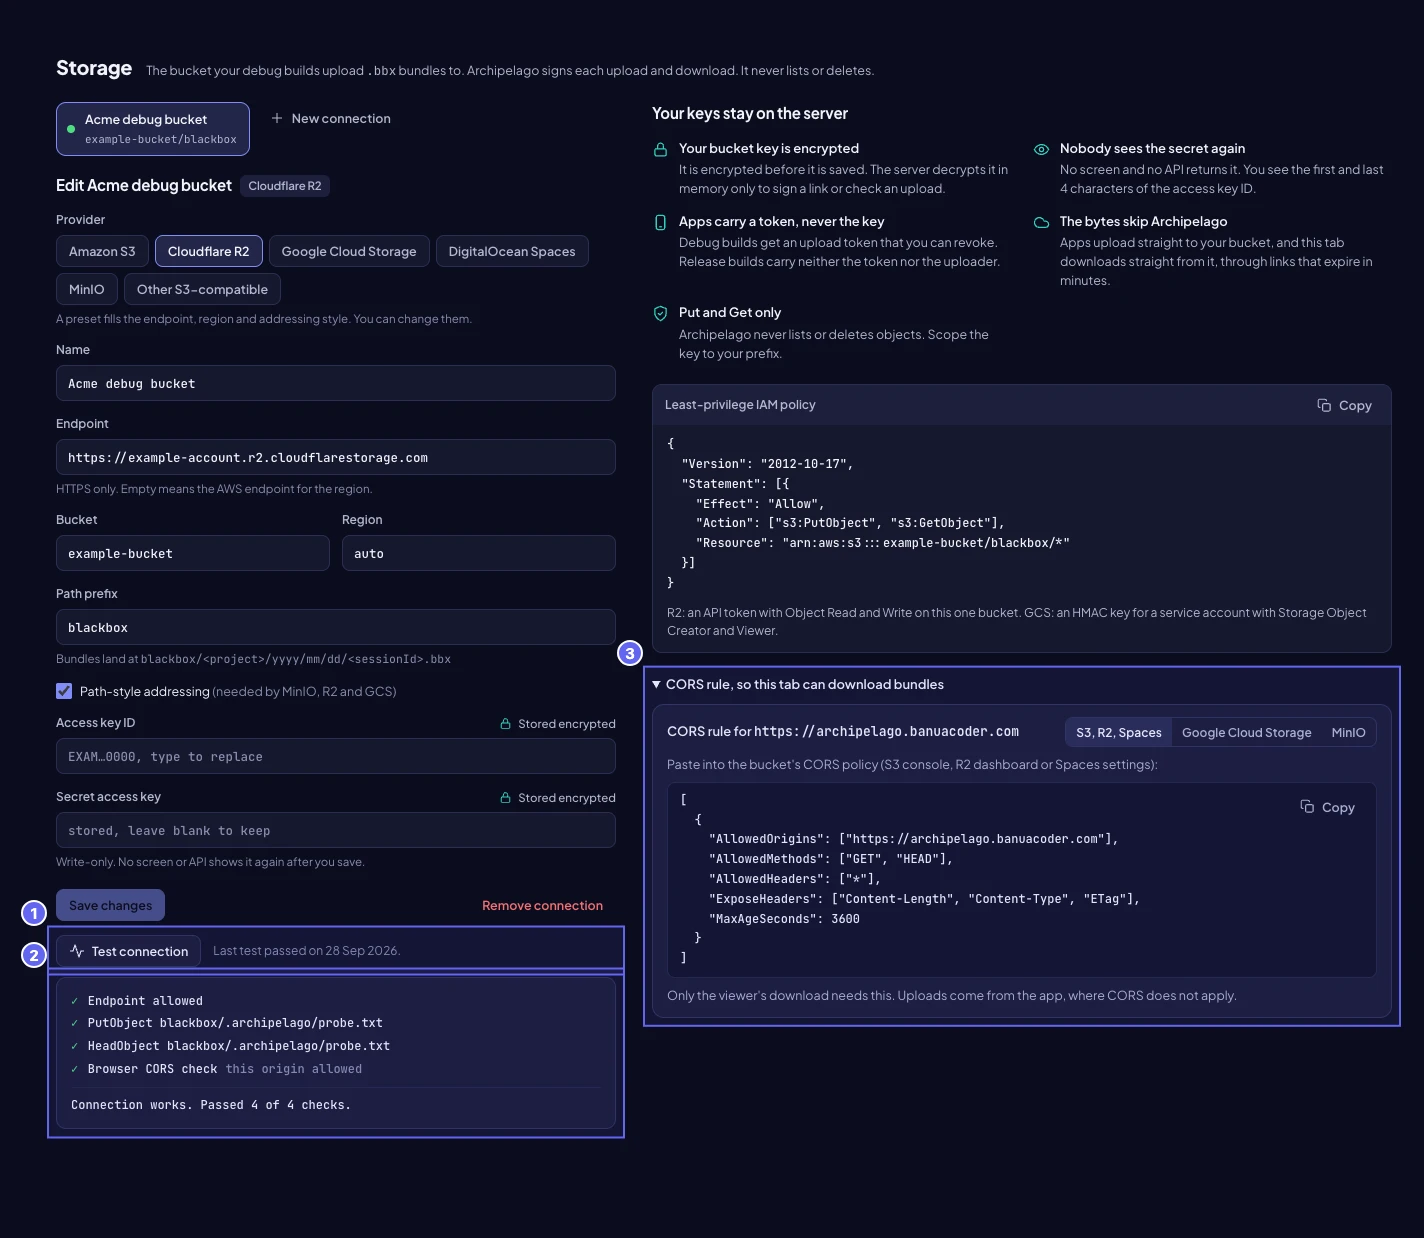Switch to S3, R2, Spaces CORS tab
Viewport: 1424px width, 1238px height.
(x=1118, y=732)
